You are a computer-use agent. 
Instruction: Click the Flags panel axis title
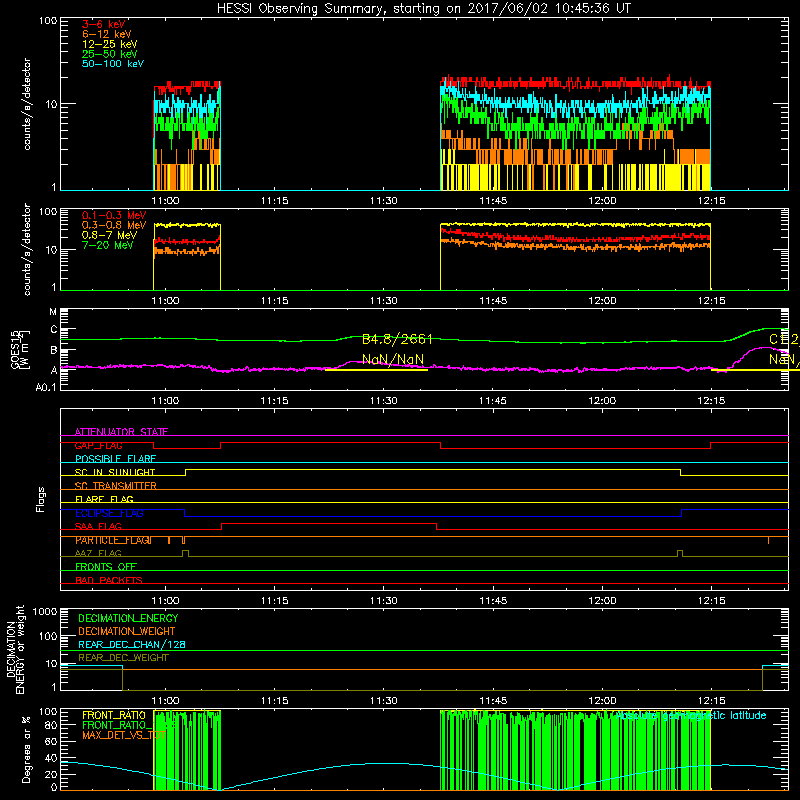[x=41, y=499]
